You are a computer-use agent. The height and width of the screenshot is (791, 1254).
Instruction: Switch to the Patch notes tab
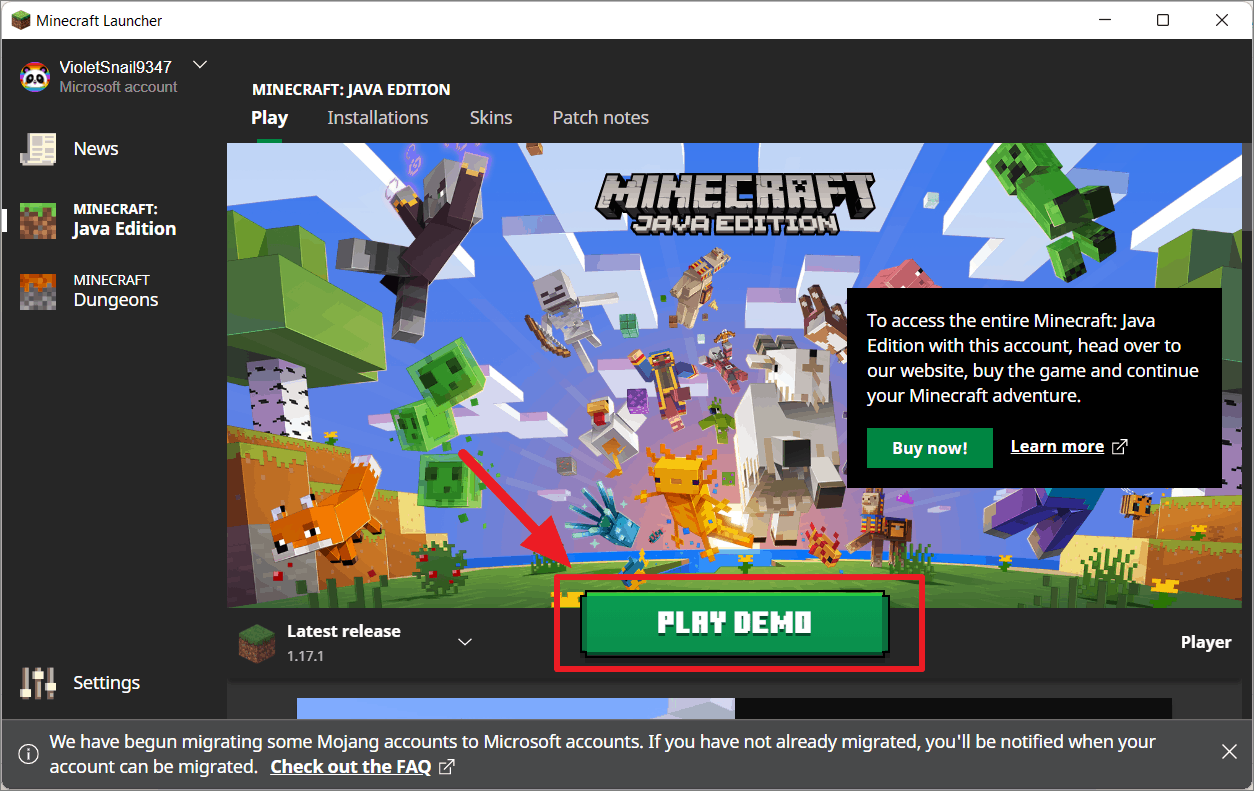601,117
